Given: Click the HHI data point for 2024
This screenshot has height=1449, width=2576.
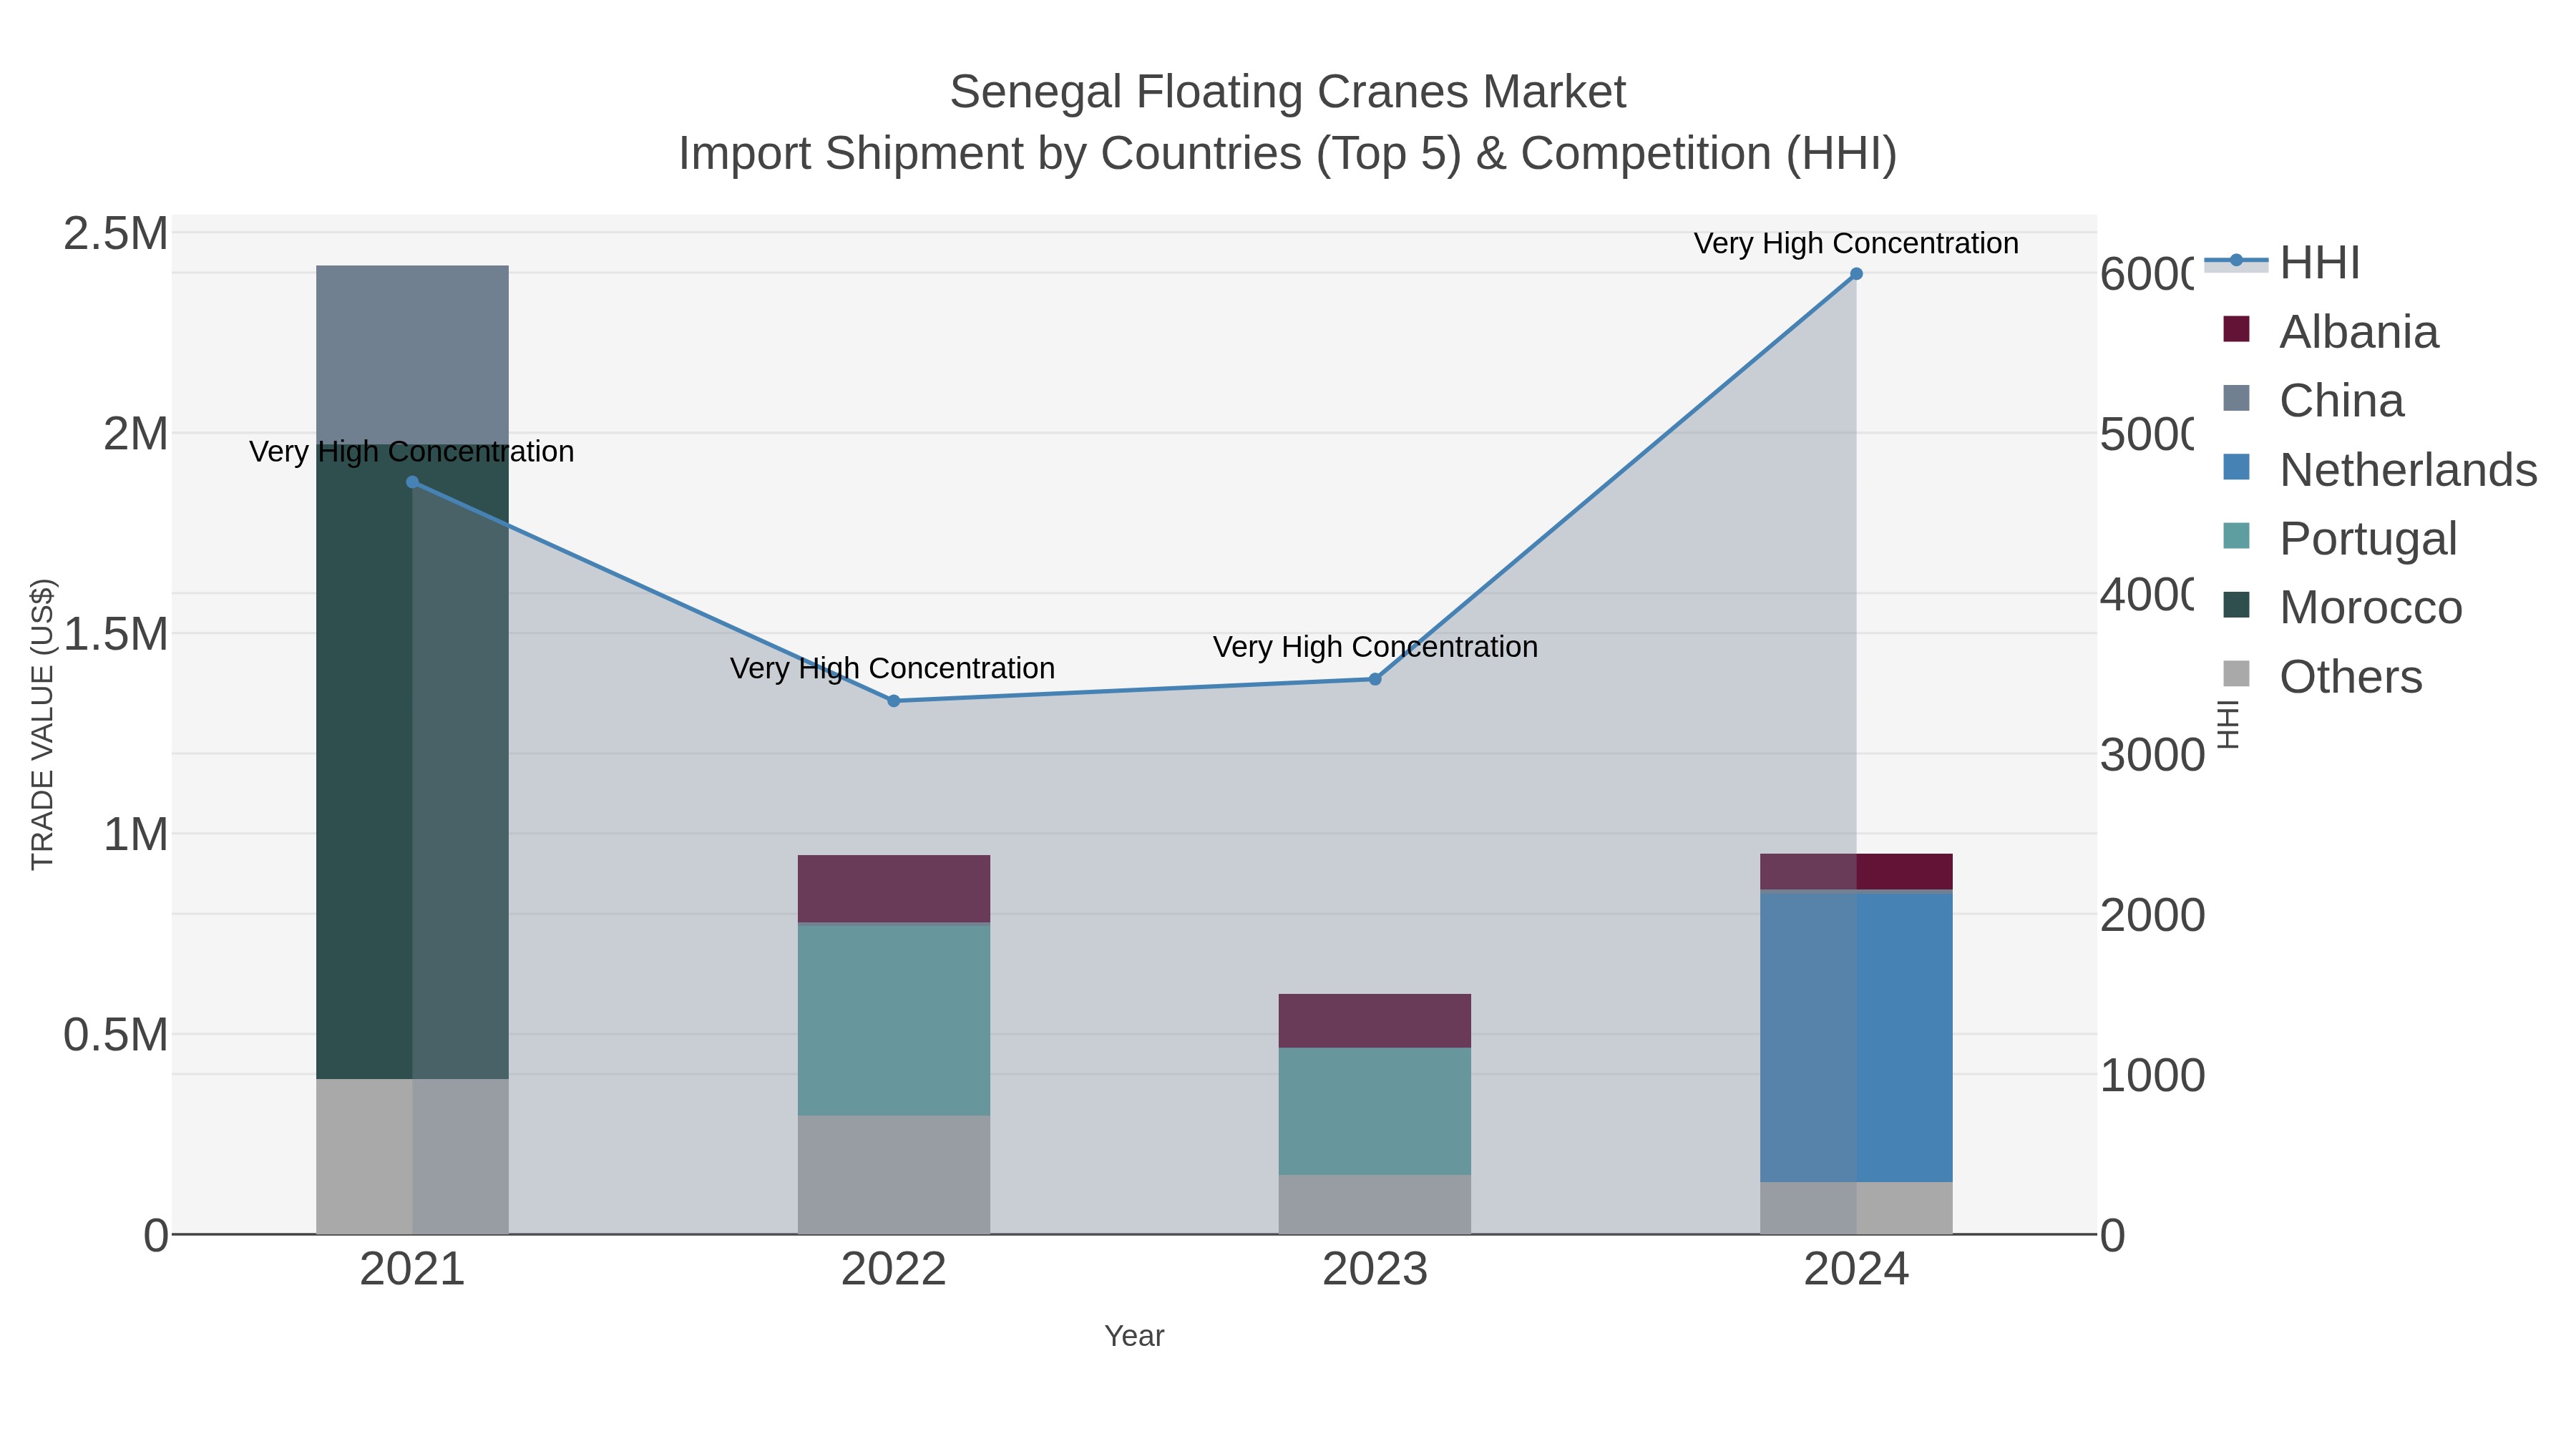Looking at the screenshot, I should pos(1856,274).
